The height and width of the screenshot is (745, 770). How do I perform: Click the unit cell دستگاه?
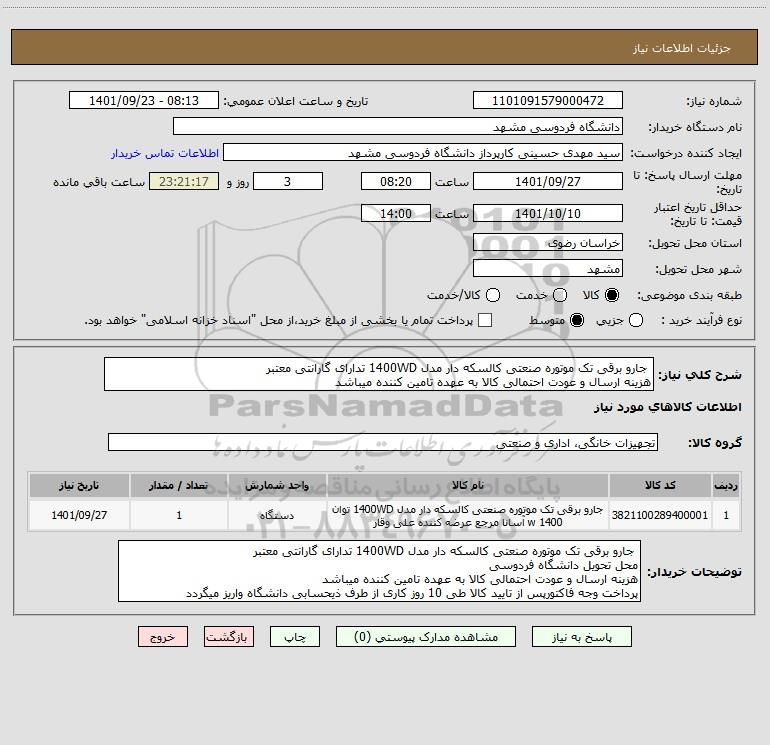(x=277, y=515)
